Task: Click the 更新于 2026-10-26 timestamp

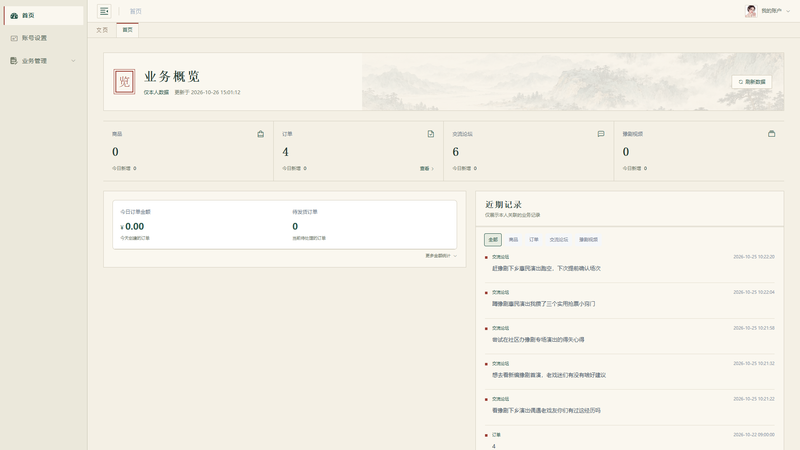Action: click(x=207, y=92)
